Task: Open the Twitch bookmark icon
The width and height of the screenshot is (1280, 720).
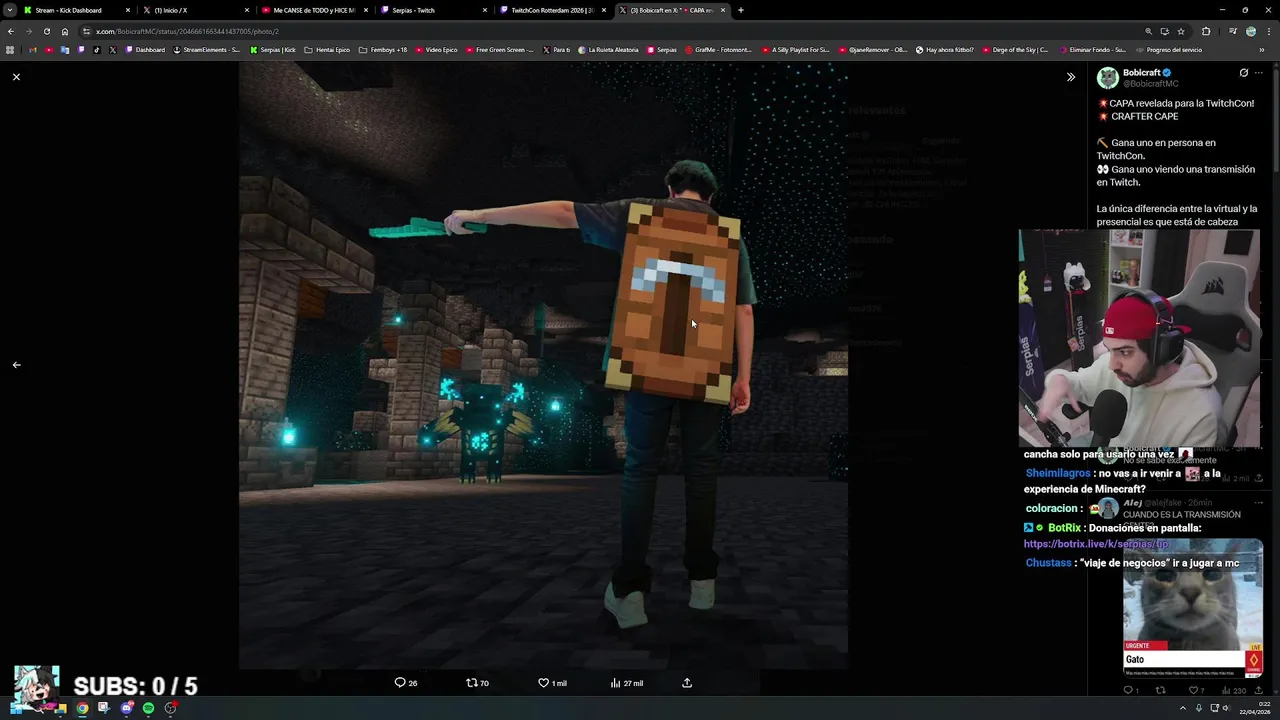Action: click(x=80, y=50)
